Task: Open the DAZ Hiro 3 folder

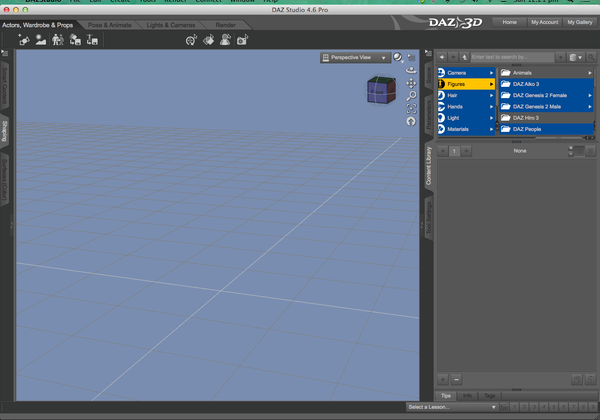Action: 546,118
